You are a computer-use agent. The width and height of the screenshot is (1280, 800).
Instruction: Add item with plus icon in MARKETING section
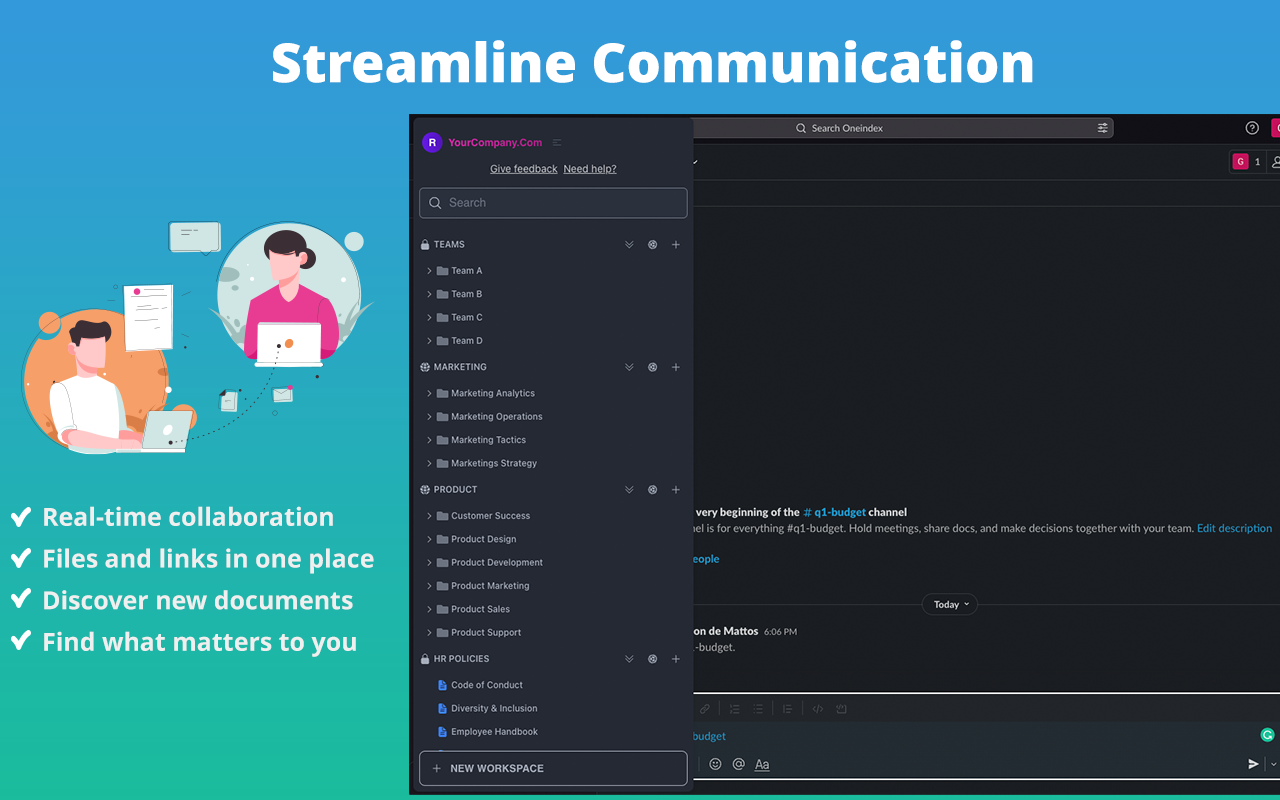coord(676,367)
